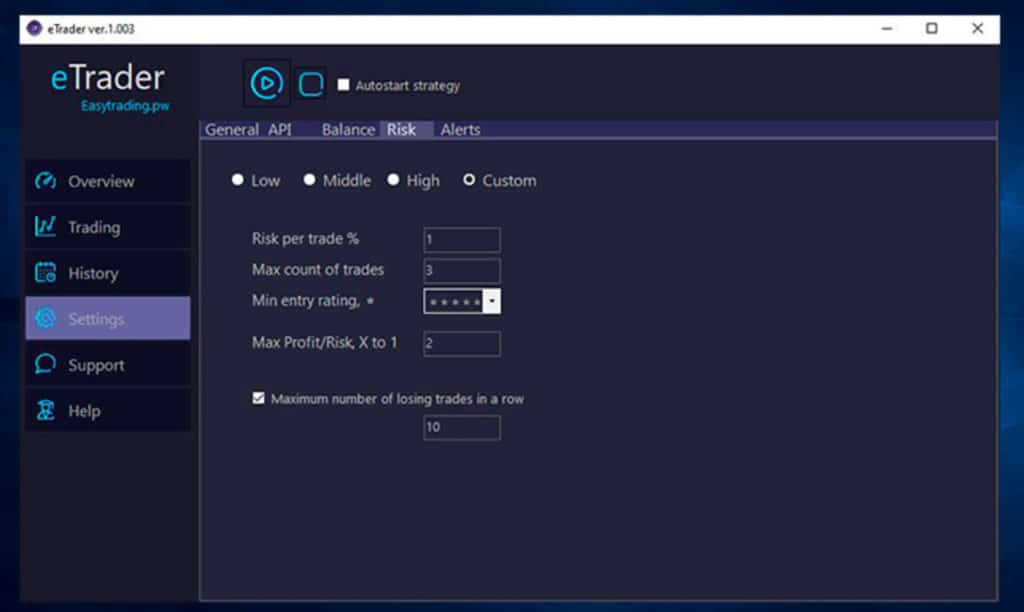Open Overview via its gauge icon
Screen dimensions: 1024x612
45,181
